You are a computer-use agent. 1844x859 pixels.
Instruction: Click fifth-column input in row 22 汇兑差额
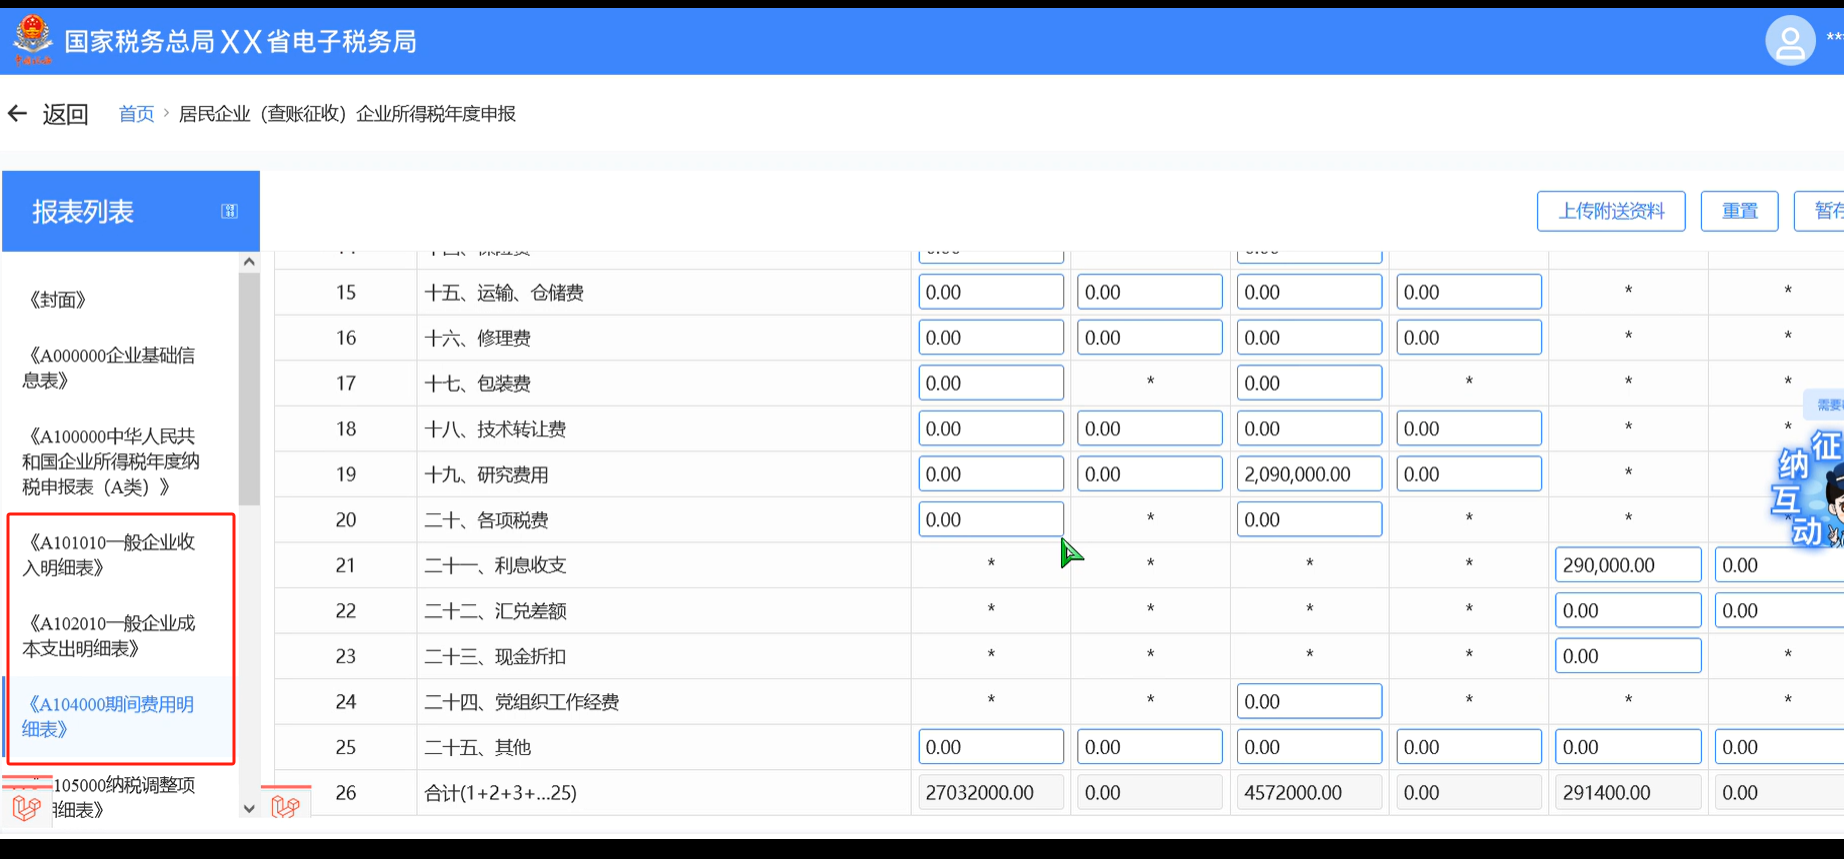coord(1628,611)
